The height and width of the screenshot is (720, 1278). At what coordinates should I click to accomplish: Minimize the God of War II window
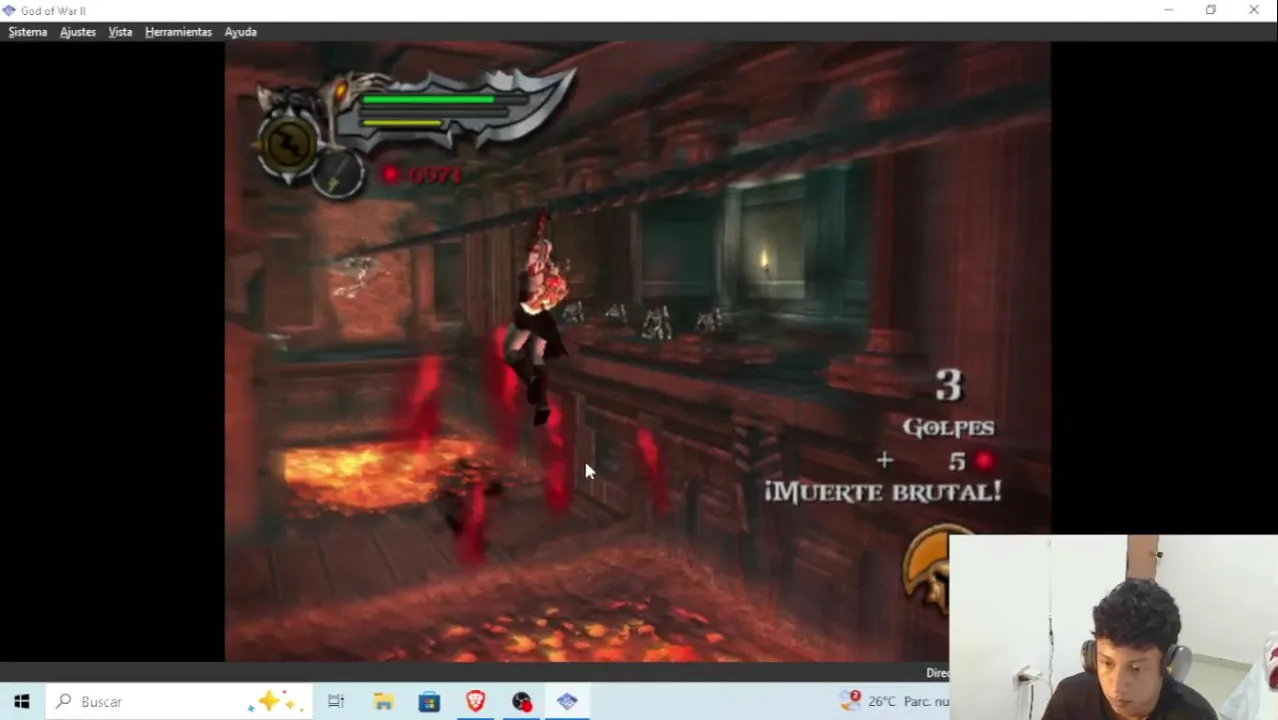pos(1169,10)
